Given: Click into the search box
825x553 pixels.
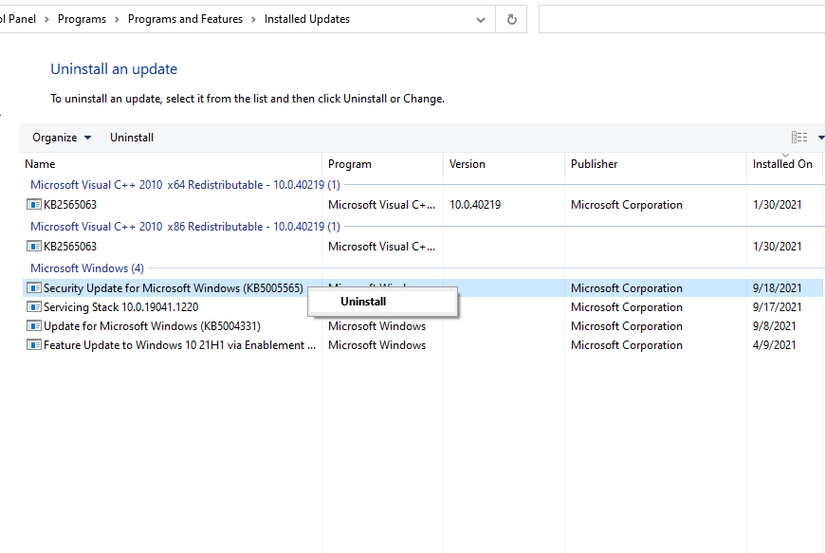Looking at the screenshot, I should click(682, 19).
